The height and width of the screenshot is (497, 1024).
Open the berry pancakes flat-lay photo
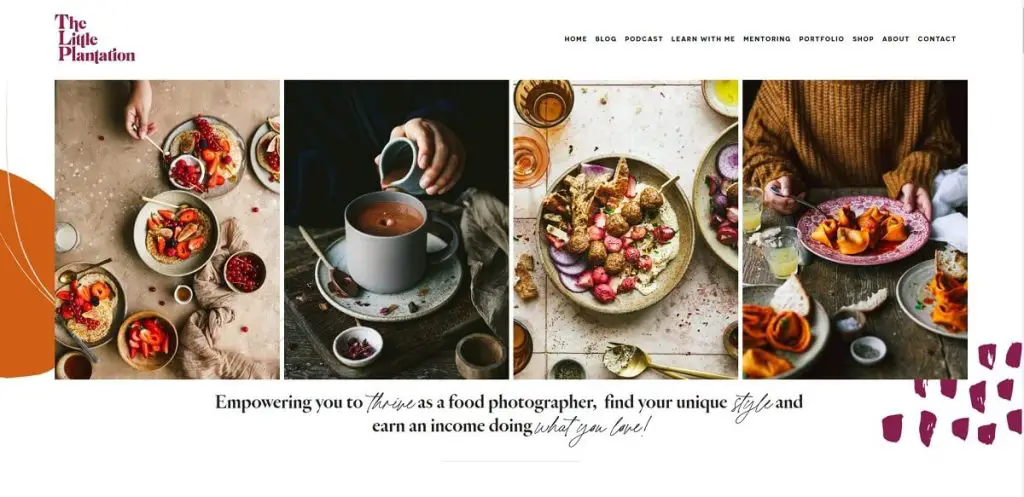167,229
